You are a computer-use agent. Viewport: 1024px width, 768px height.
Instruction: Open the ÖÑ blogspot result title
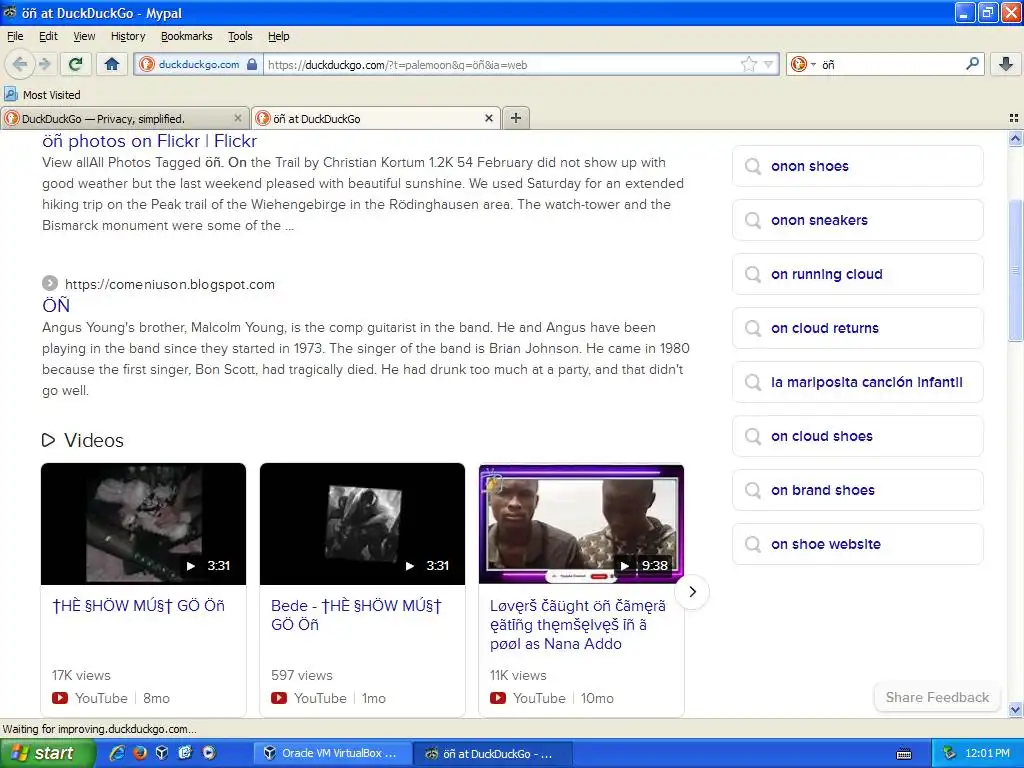[56, 306]
